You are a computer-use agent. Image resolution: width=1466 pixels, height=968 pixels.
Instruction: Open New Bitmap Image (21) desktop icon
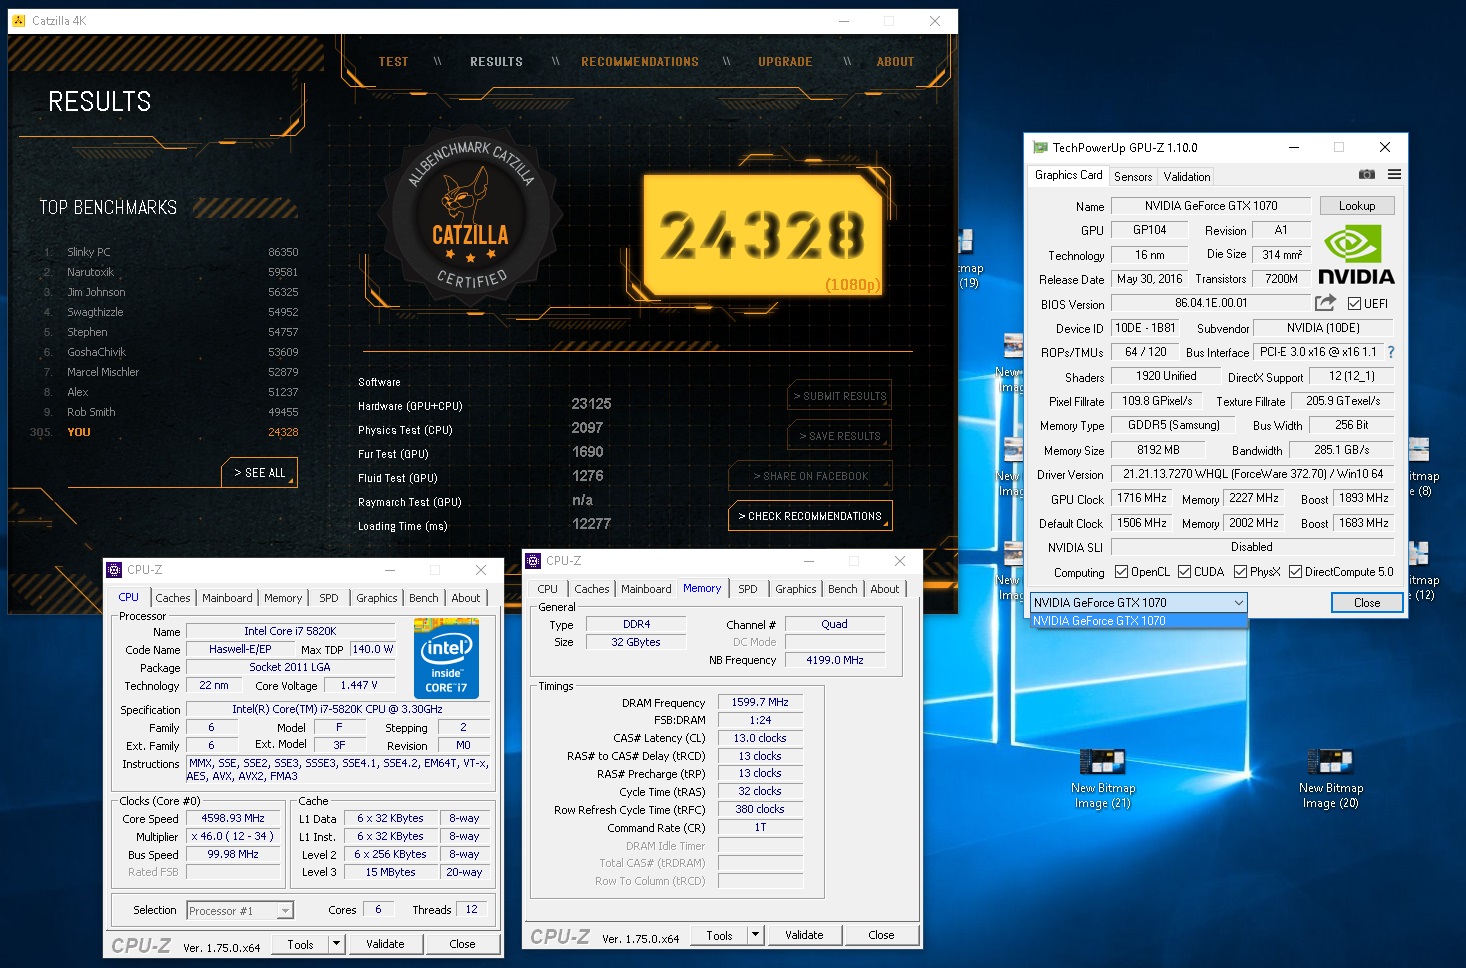[1103, 779]
